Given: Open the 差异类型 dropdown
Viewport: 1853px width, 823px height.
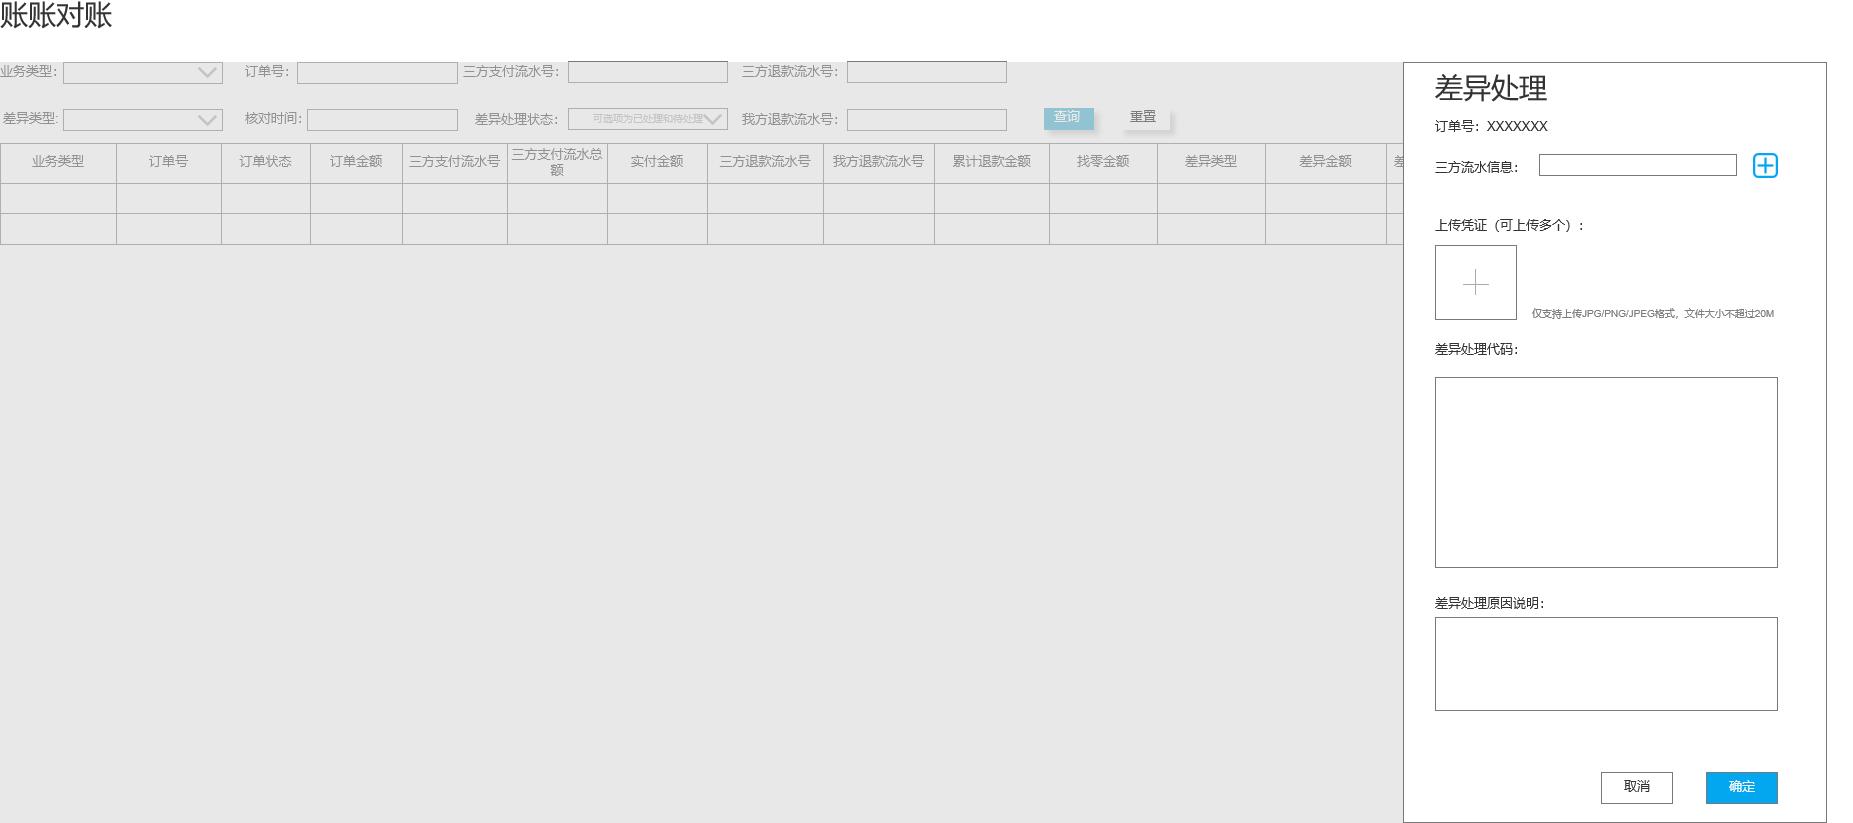Looking at the screenshot, I should [143, 120].
